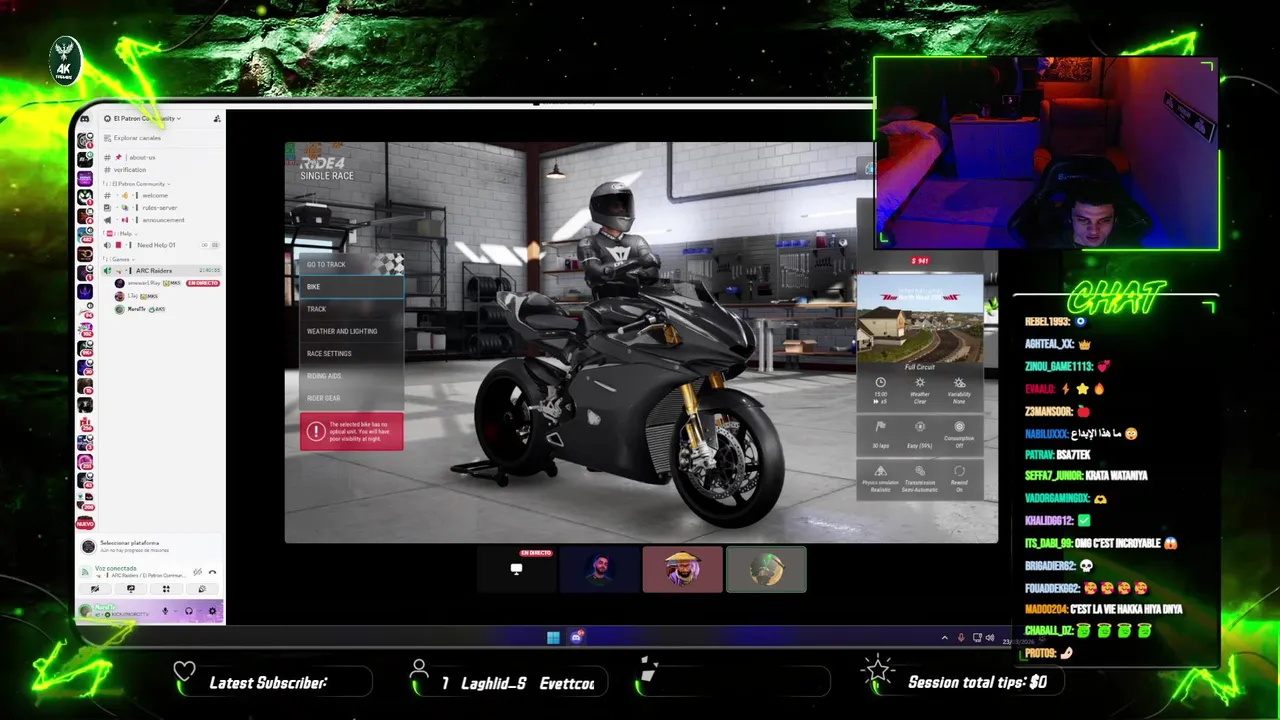Viewport: 1280px width, 720px height.
Task: Toggle noise suppression icon beside Voz conectada
Action: (197, 572)
